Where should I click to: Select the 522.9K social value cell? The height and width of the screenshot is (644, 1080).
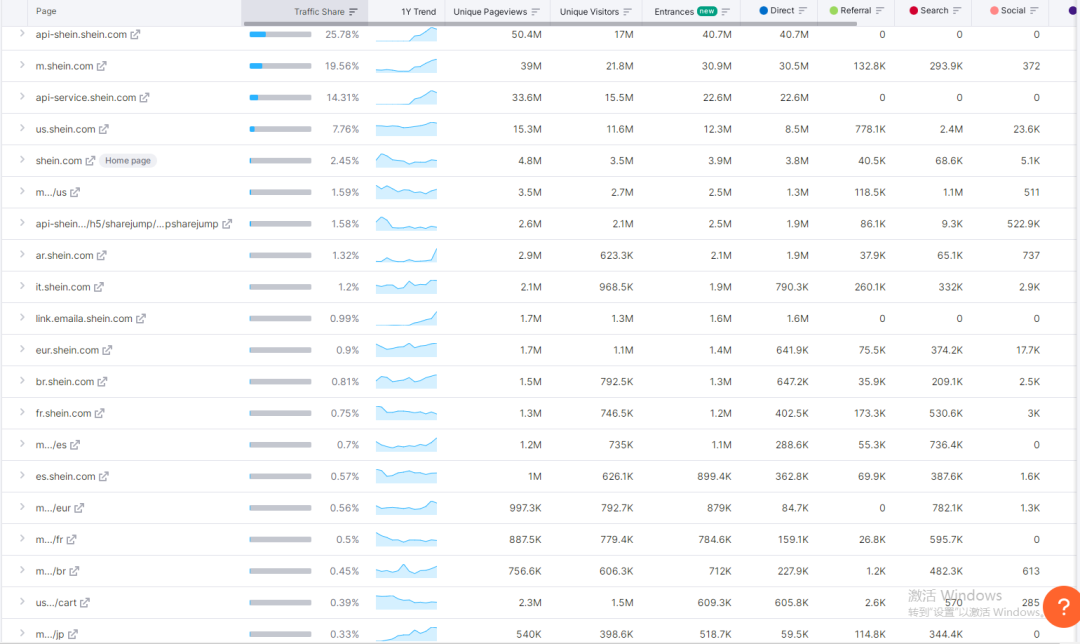1023,224
